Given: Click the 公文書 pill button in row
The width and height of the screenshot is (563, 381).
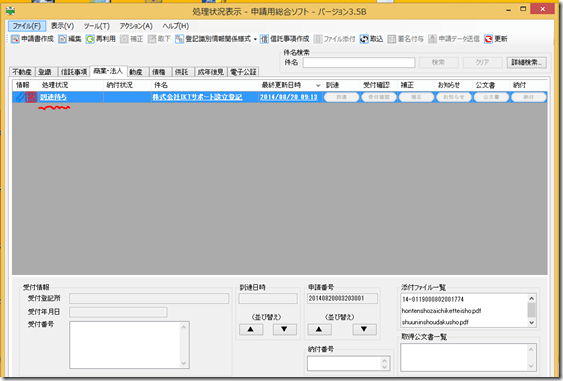Looking at the screenshot, I should tap(491, 97).
